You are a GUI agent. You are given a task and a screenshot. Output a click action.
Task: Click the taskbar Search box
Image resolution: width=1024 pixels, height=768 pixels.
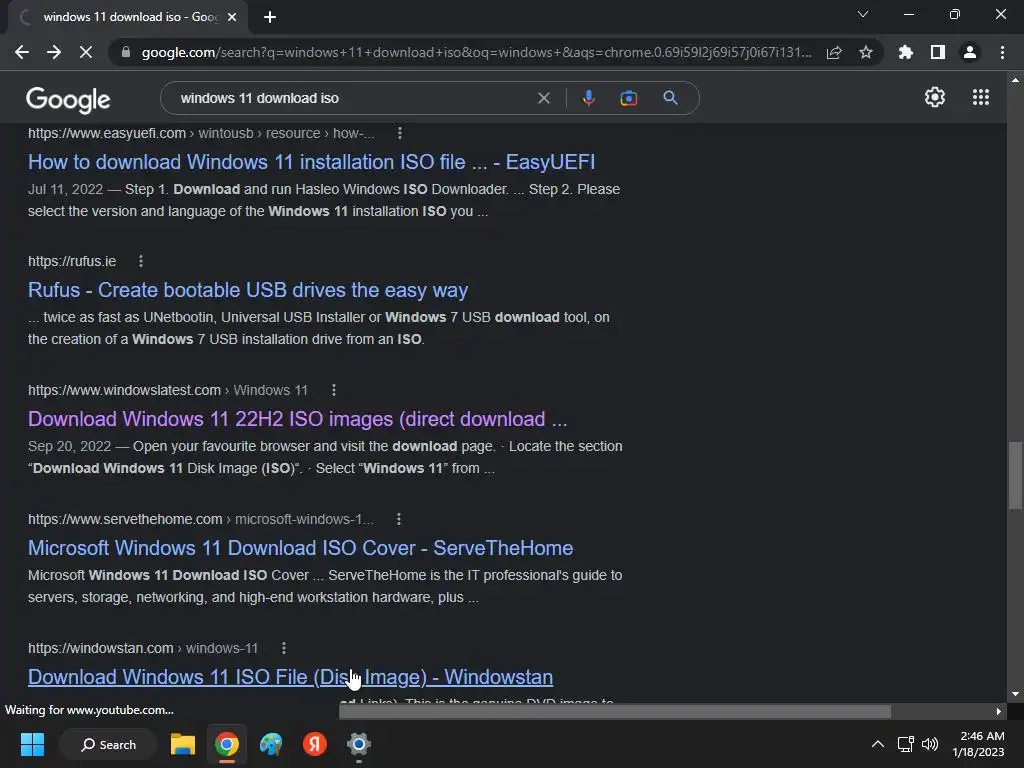tap(108, 744)
